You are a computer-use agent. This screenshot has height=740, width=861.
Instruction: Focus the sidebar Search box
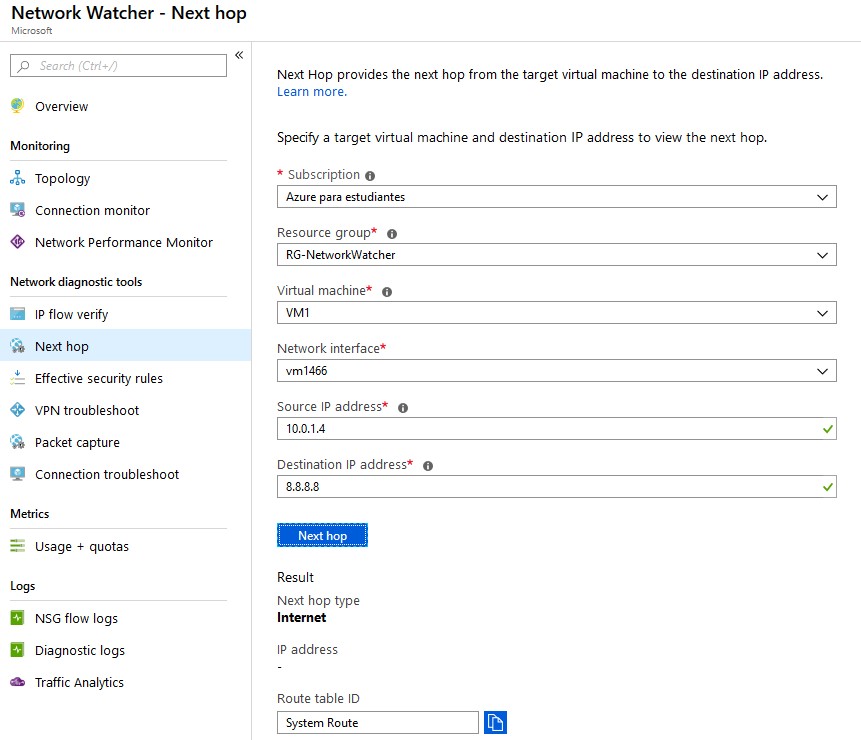pos(118,66)
